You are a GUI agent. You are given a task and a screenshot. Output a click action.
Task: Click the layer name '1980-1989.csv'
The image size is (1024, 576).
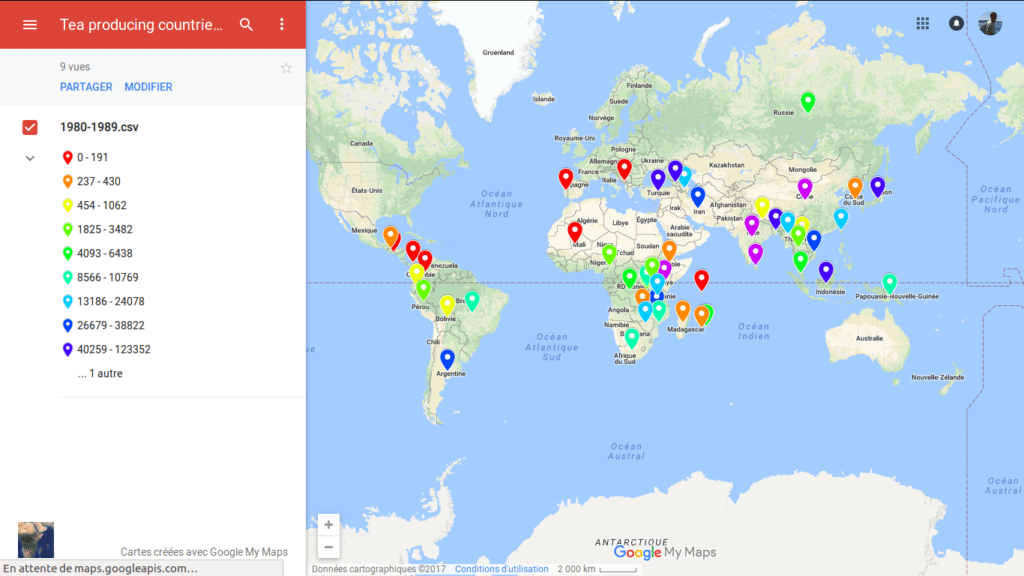pyautogui.click(x=99, y=127)
